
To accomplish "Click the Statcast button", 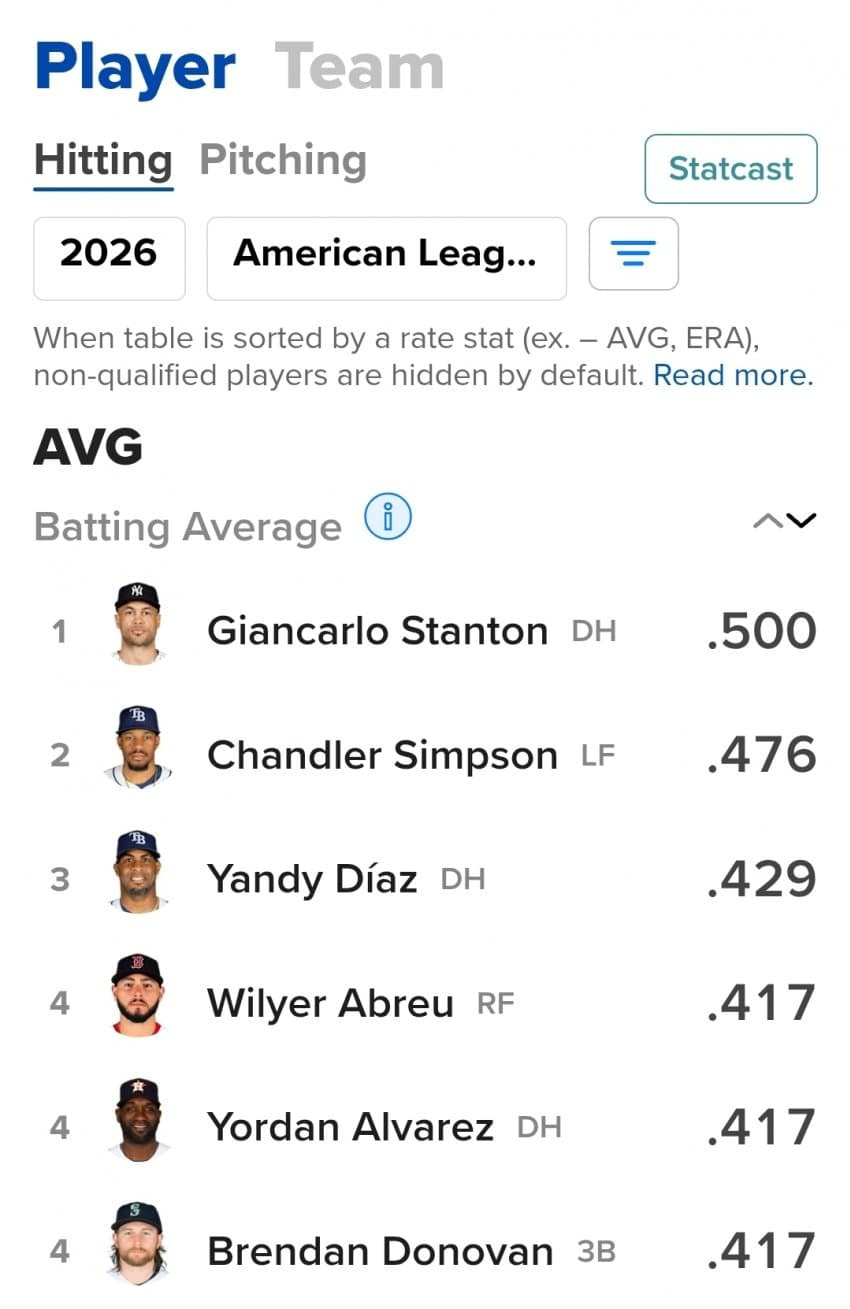I will (x=730, y=169).
